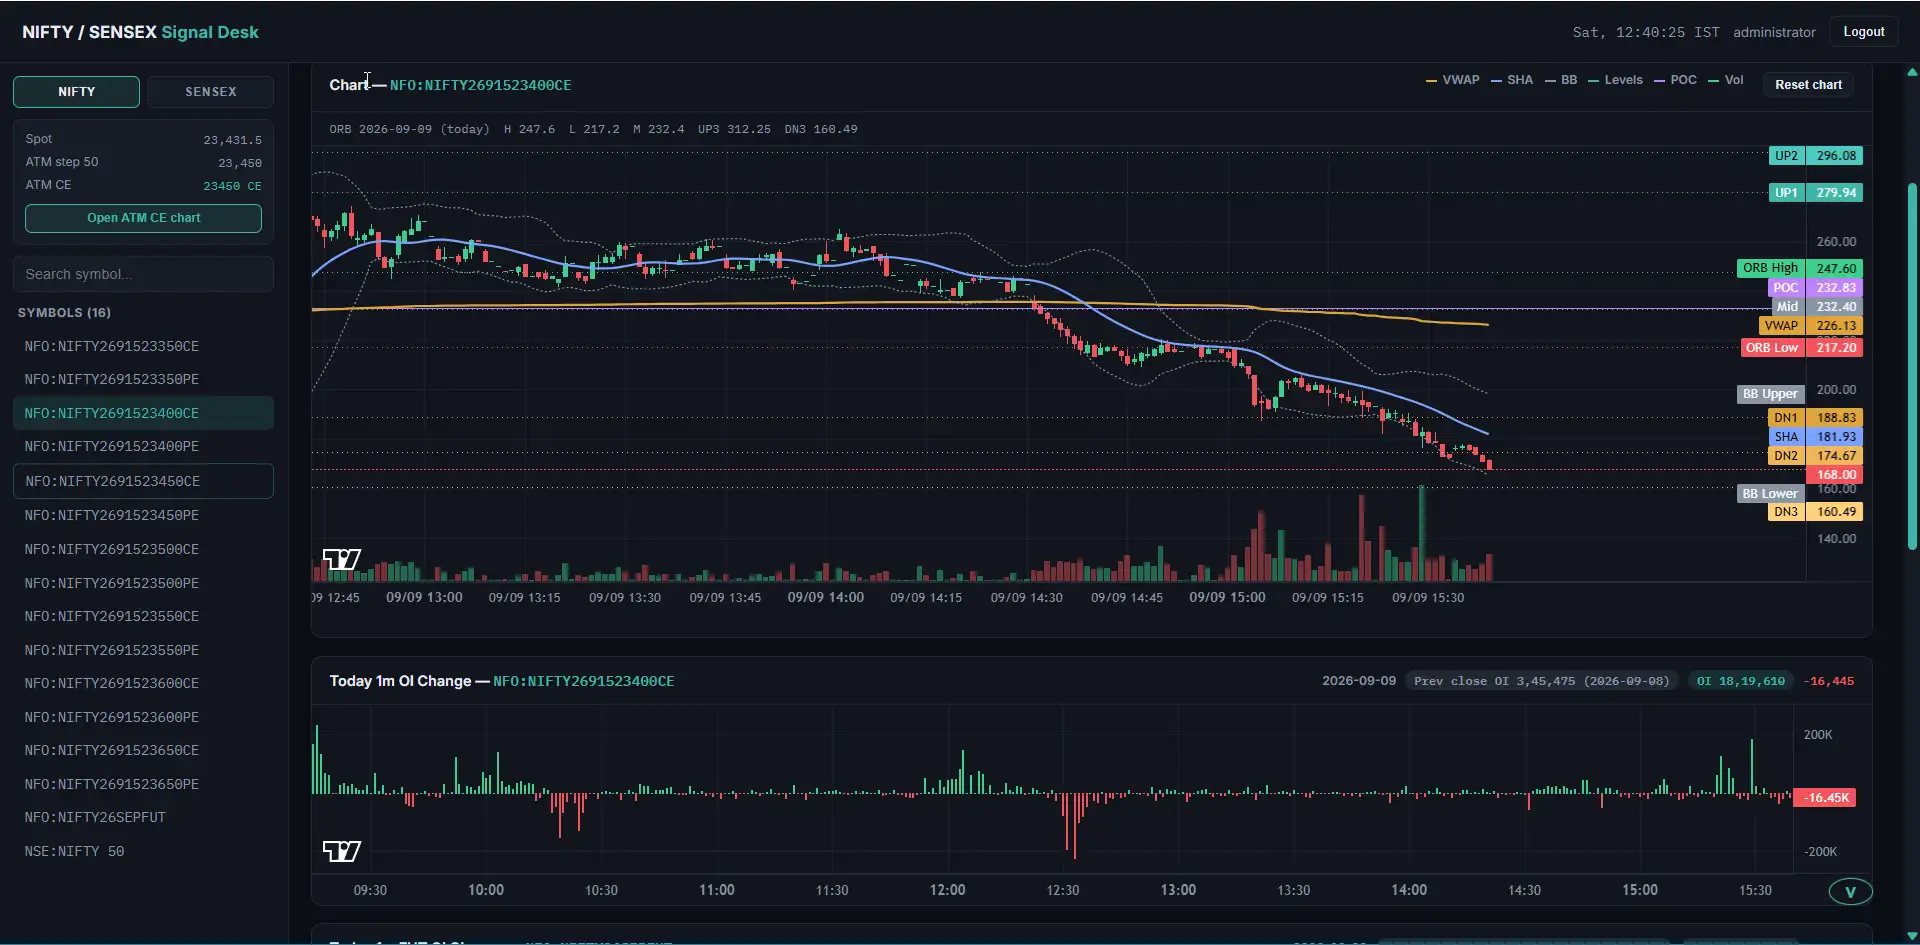Click the DN3 160.49 level label
This screenshot has width=1920, height=945.
(1816, 512)
